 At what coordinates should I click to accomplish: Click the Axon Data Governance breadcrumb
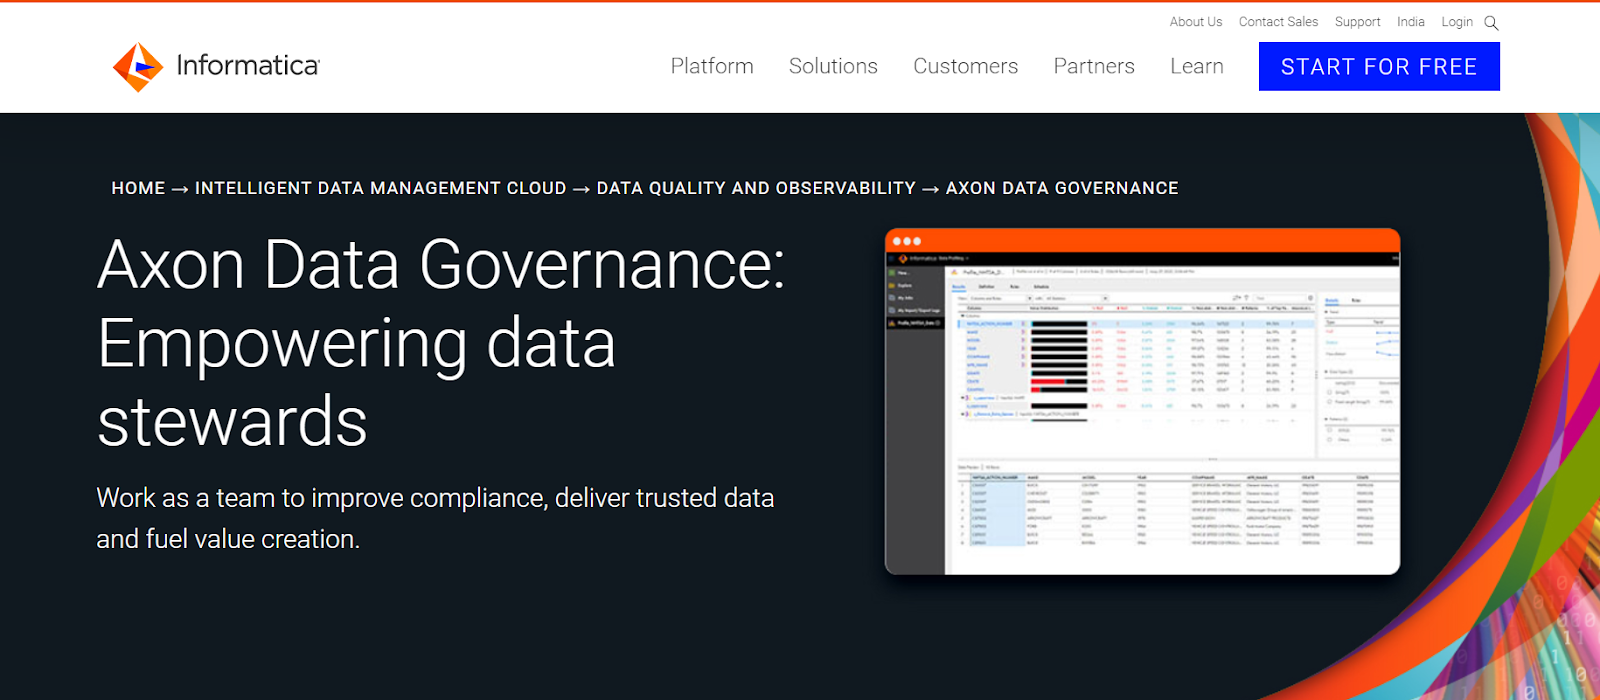click(1062, 188)
